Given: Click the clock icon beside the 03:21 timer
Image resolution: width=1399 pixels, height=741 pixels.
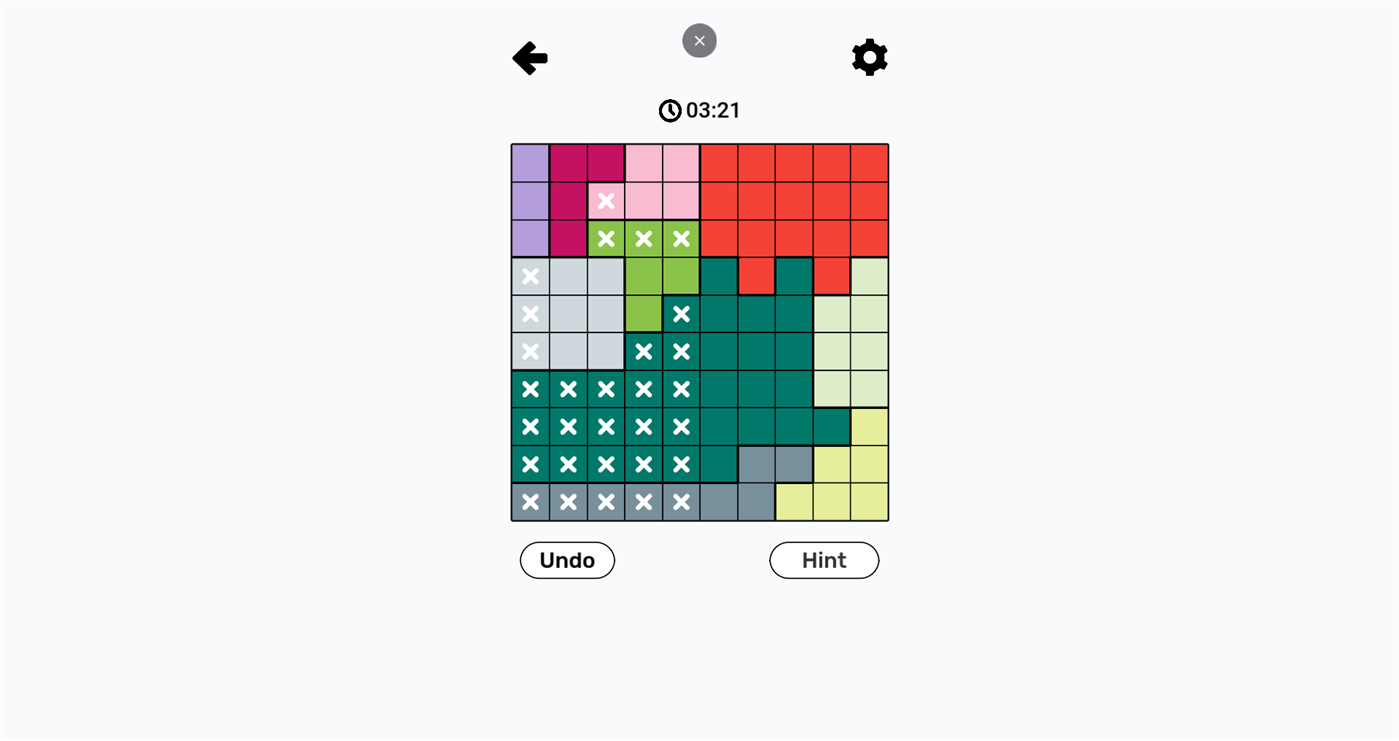Looking at the screenshot, I should click(x=669, y=110).
